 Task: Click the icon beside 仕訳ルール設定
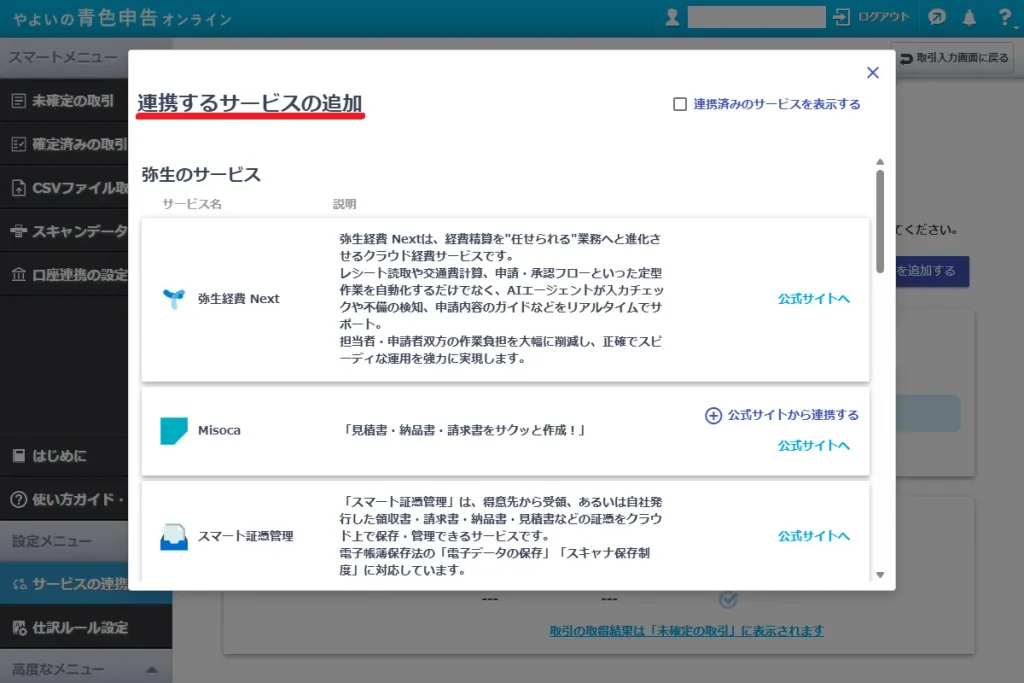[20, 628]
